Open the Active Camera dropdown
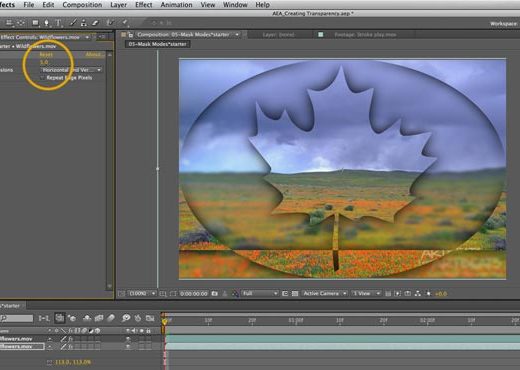The width and height of the screenshot is (520, 370). tap(325, 294)
